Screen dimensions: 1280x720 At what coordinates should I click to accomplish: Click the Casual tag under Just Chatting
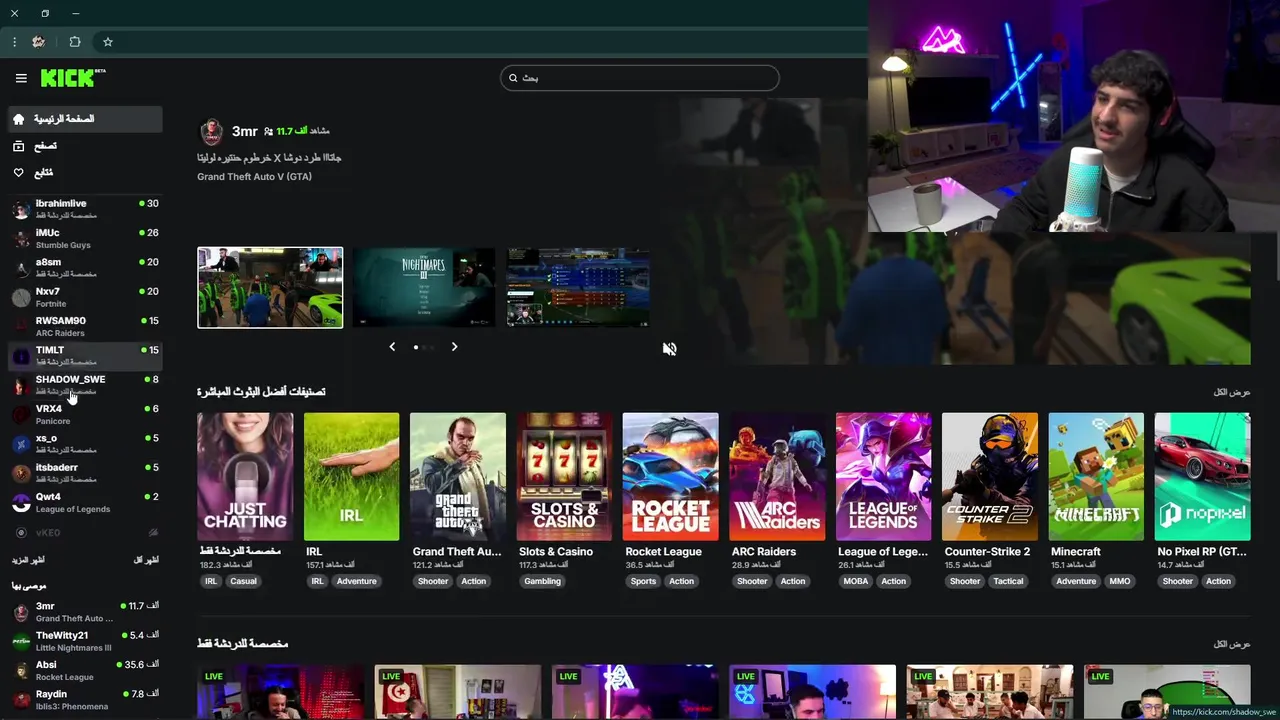coord(243,581)
